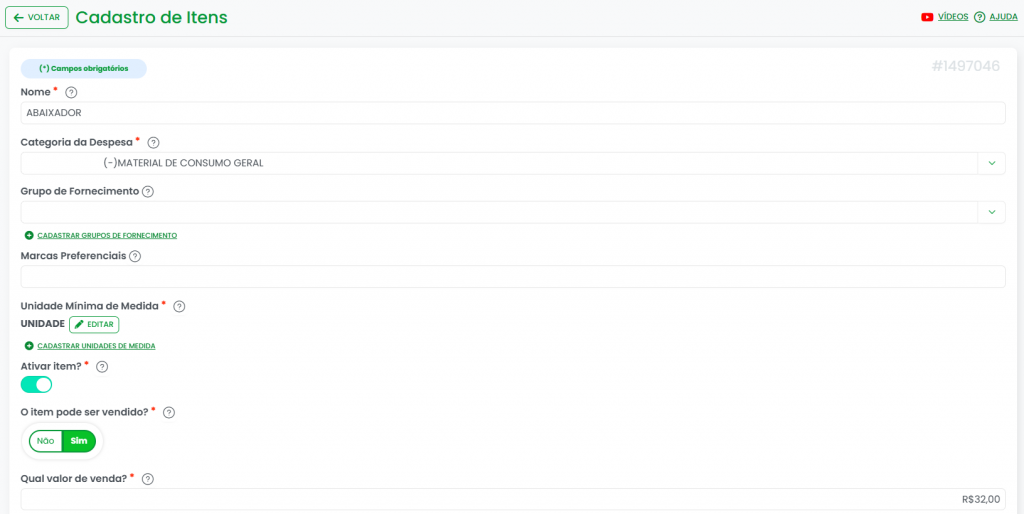Click help icon next to Qual valor de venda
Image resolution: width=1024 pixels, height=514 pixels.
click(148, 479)
